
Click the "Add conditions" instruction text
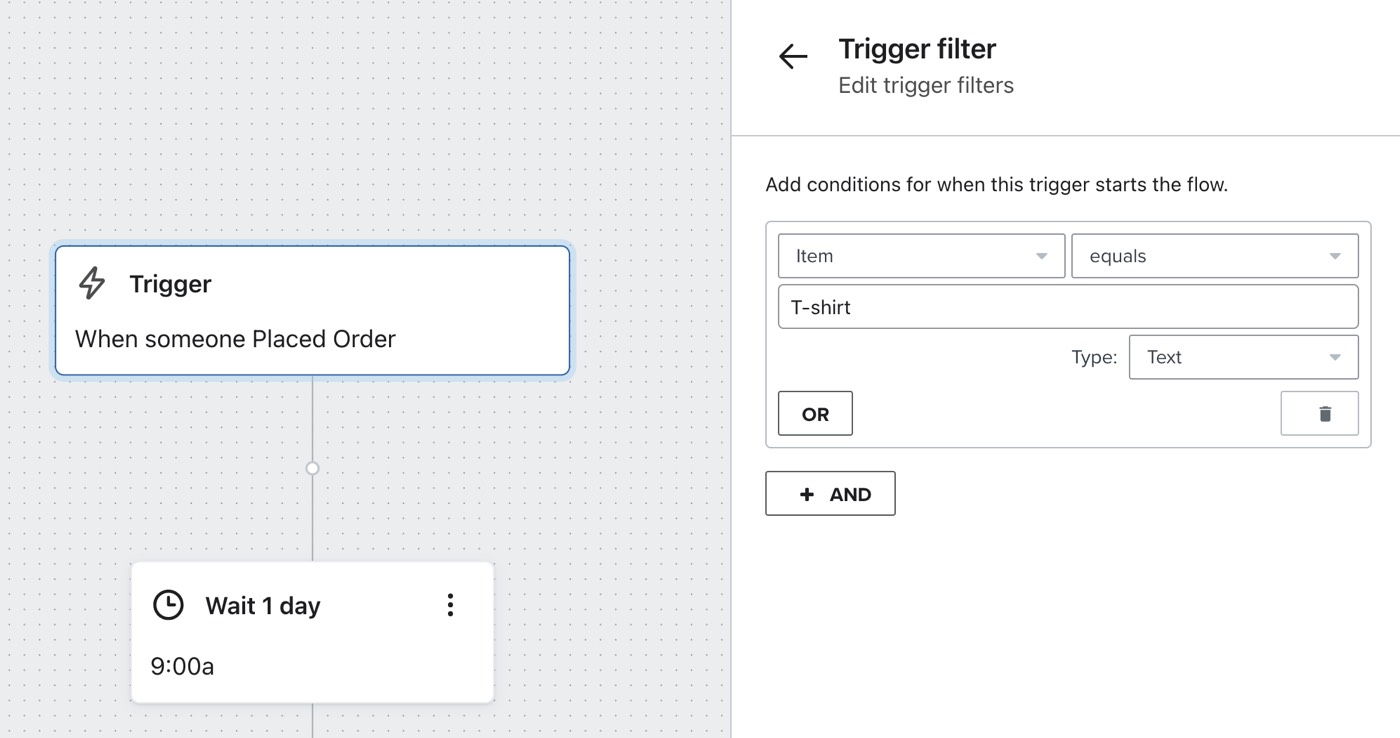(996, 185)
